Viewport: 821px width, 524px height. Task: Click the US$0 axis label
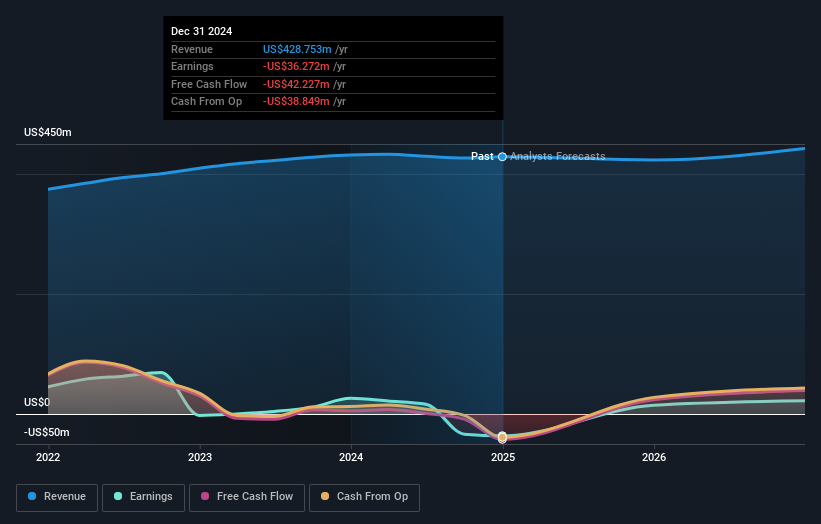37,402
